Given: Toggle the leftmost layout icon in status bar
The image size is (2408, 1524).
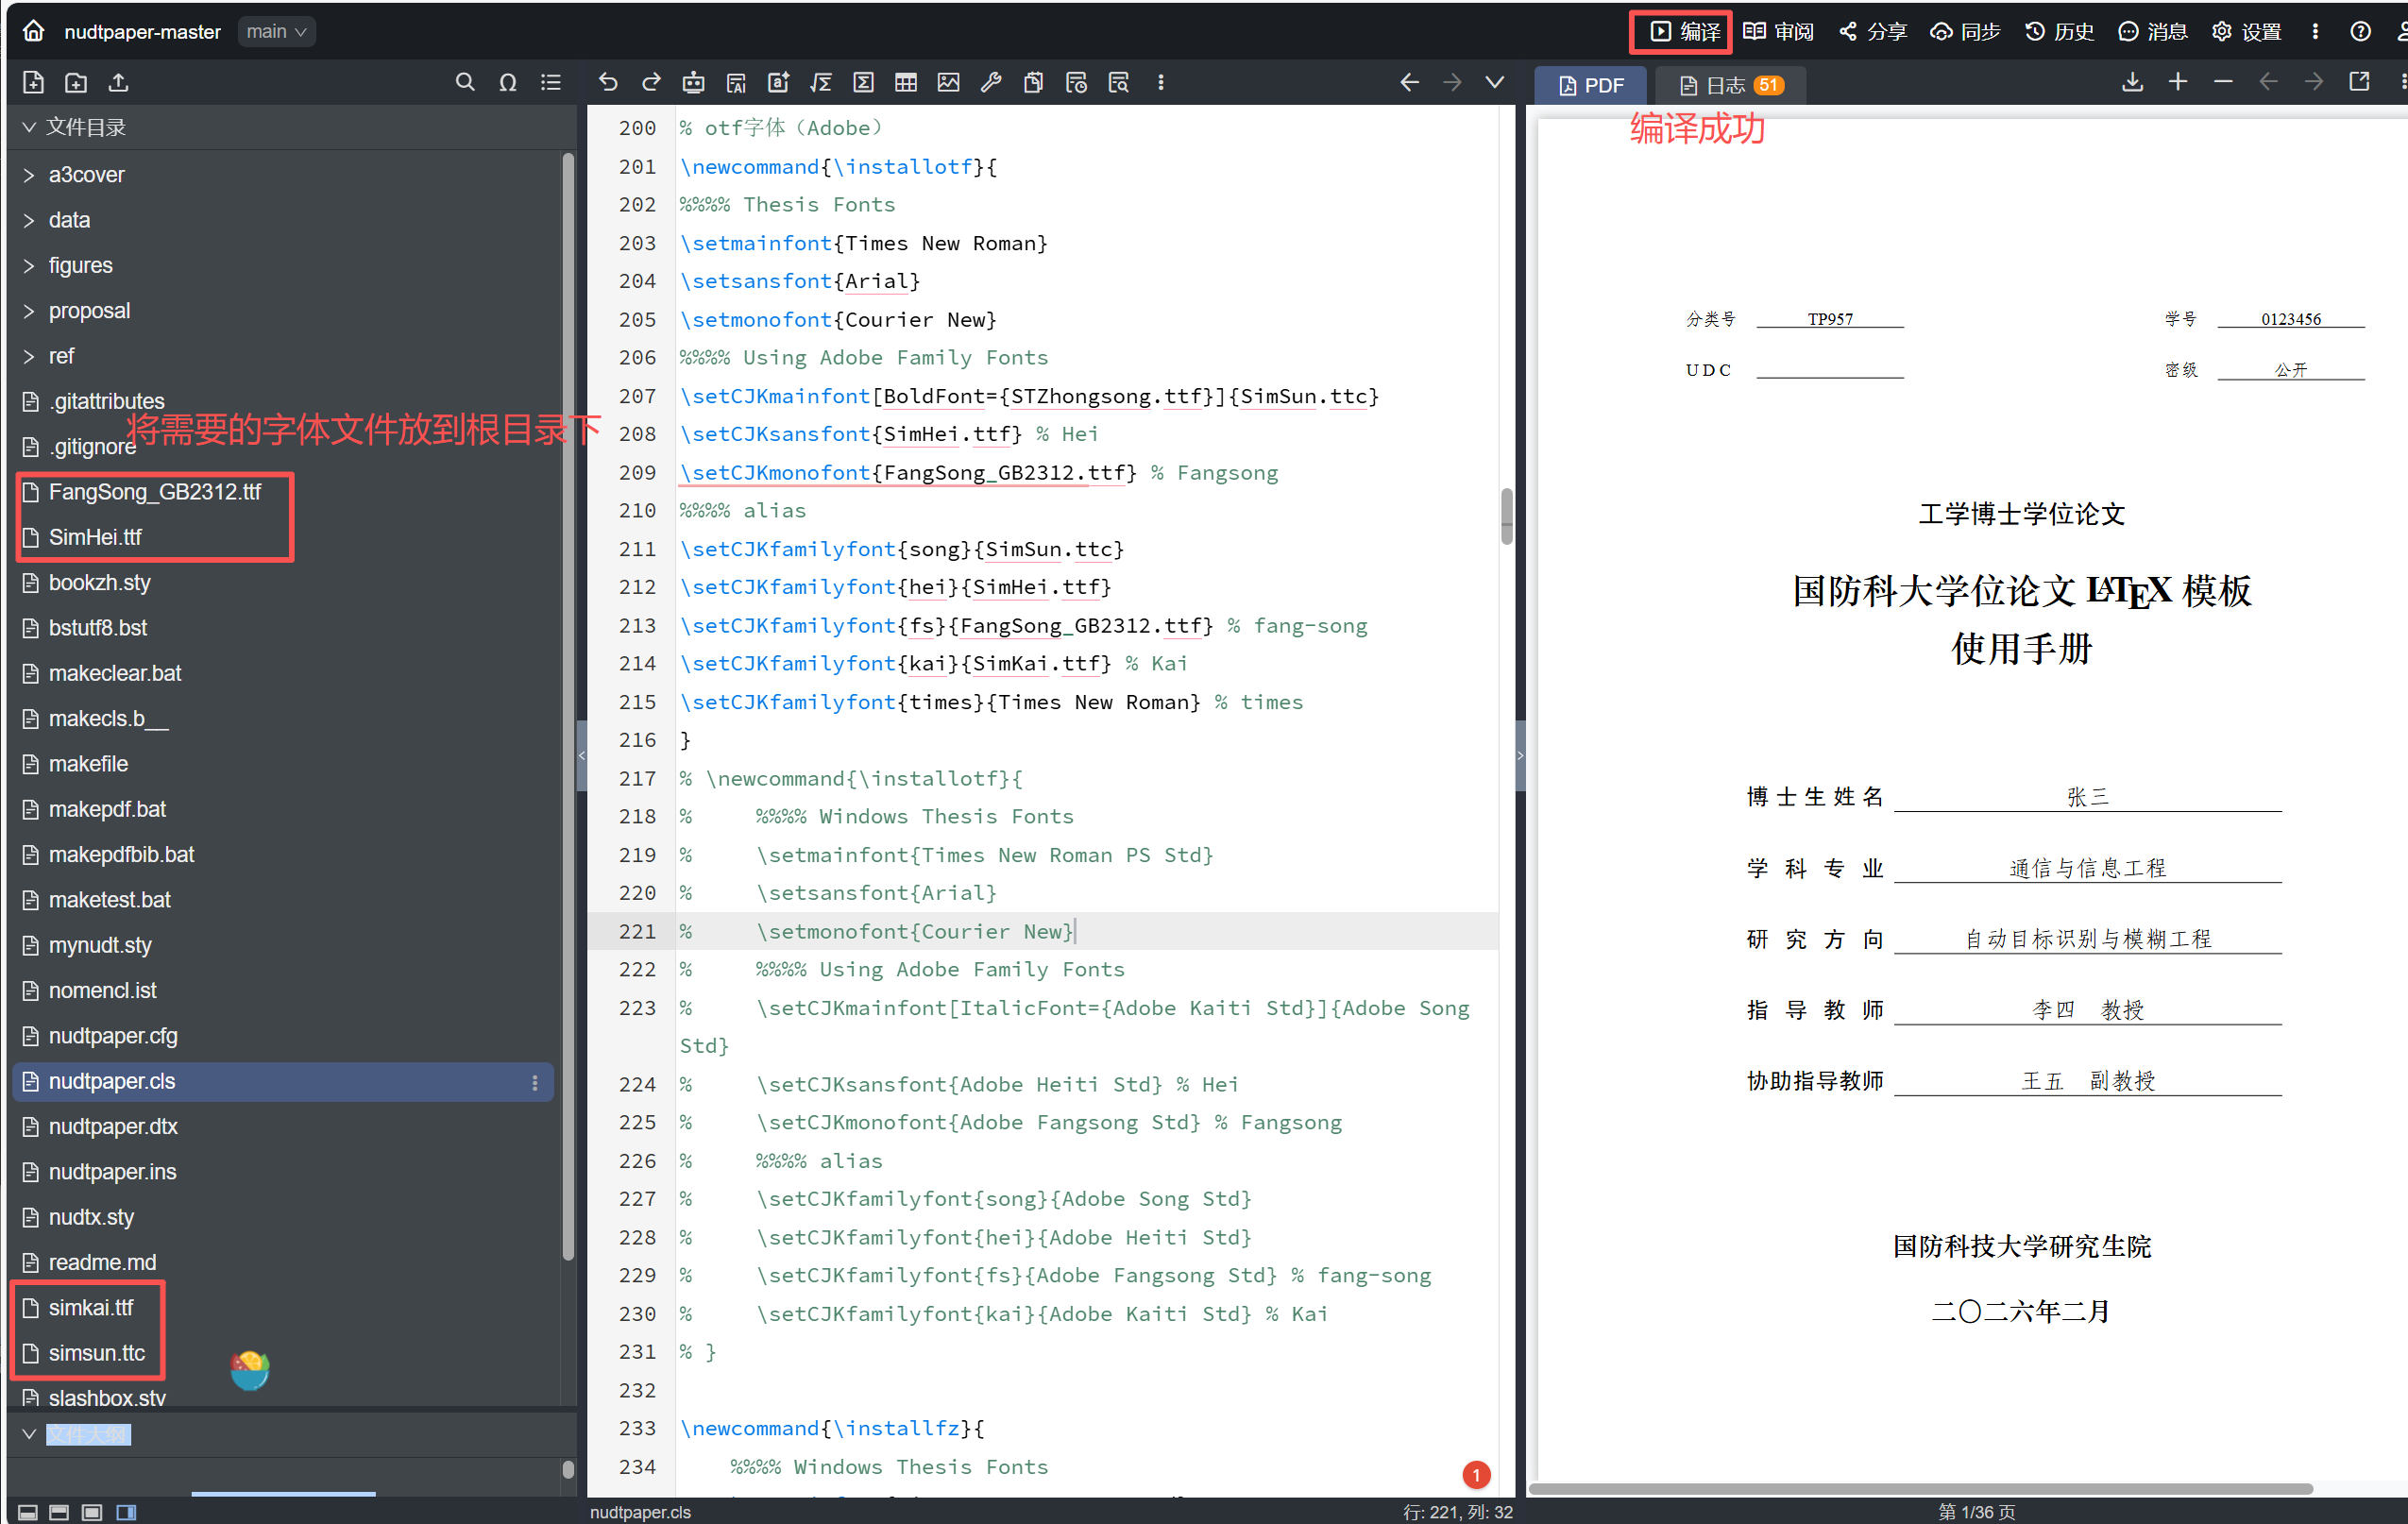Looking at the screenshot, I should point(28,1512).
